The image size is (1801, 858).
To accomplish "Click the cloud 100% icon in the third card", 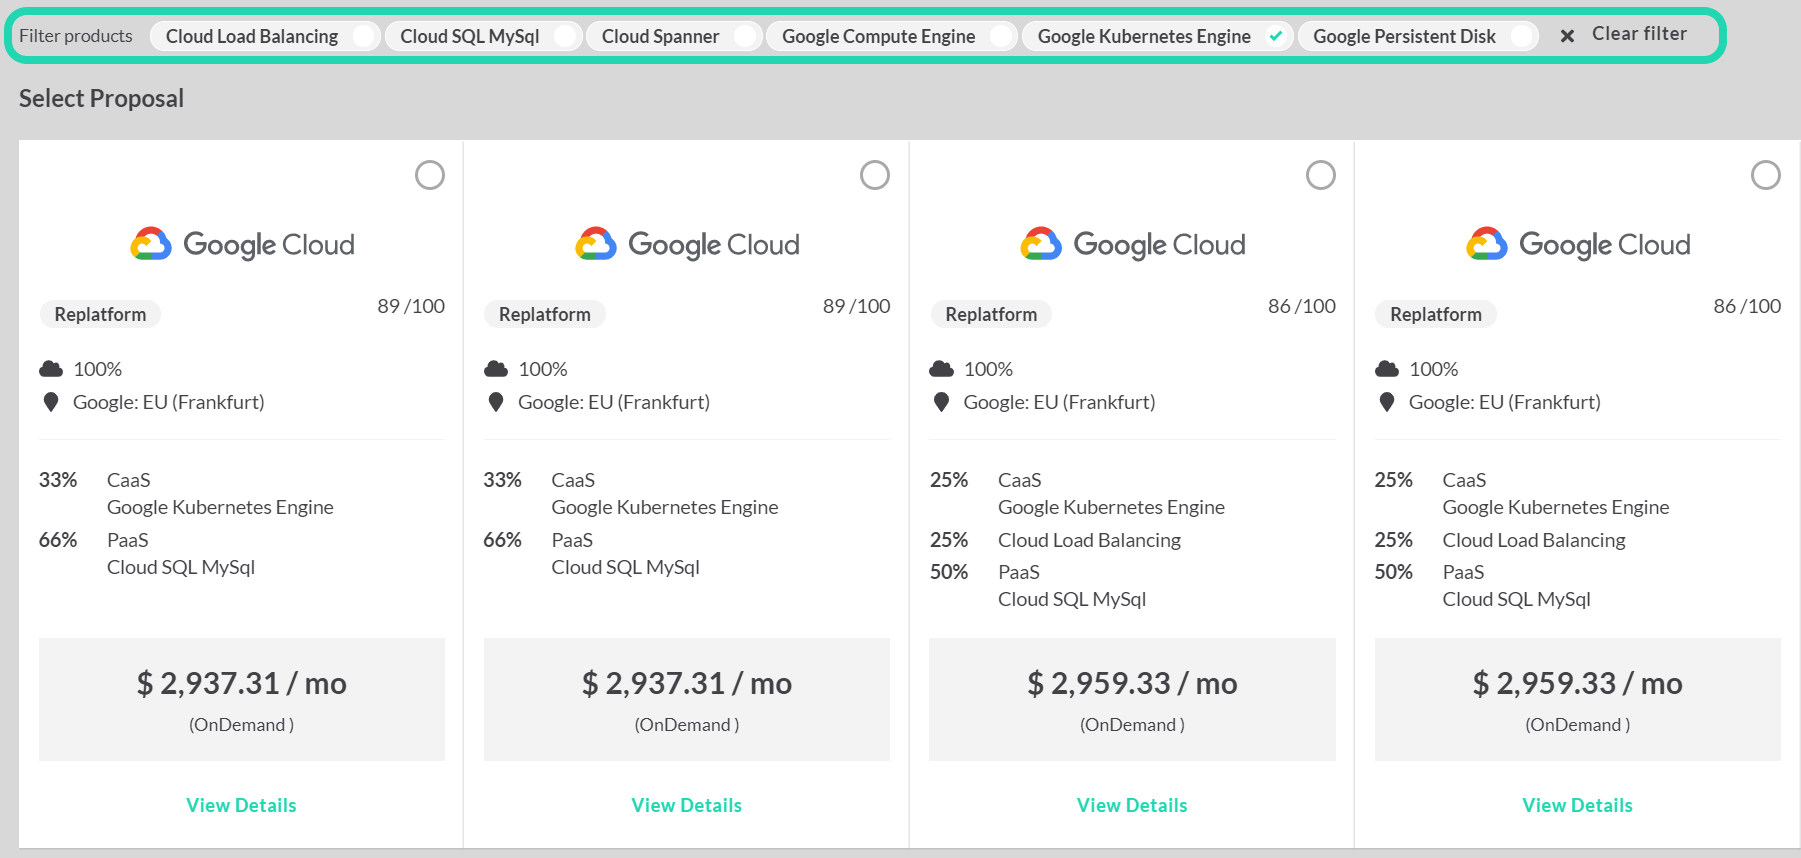I will pyautogui.click(x=941, y=369).
